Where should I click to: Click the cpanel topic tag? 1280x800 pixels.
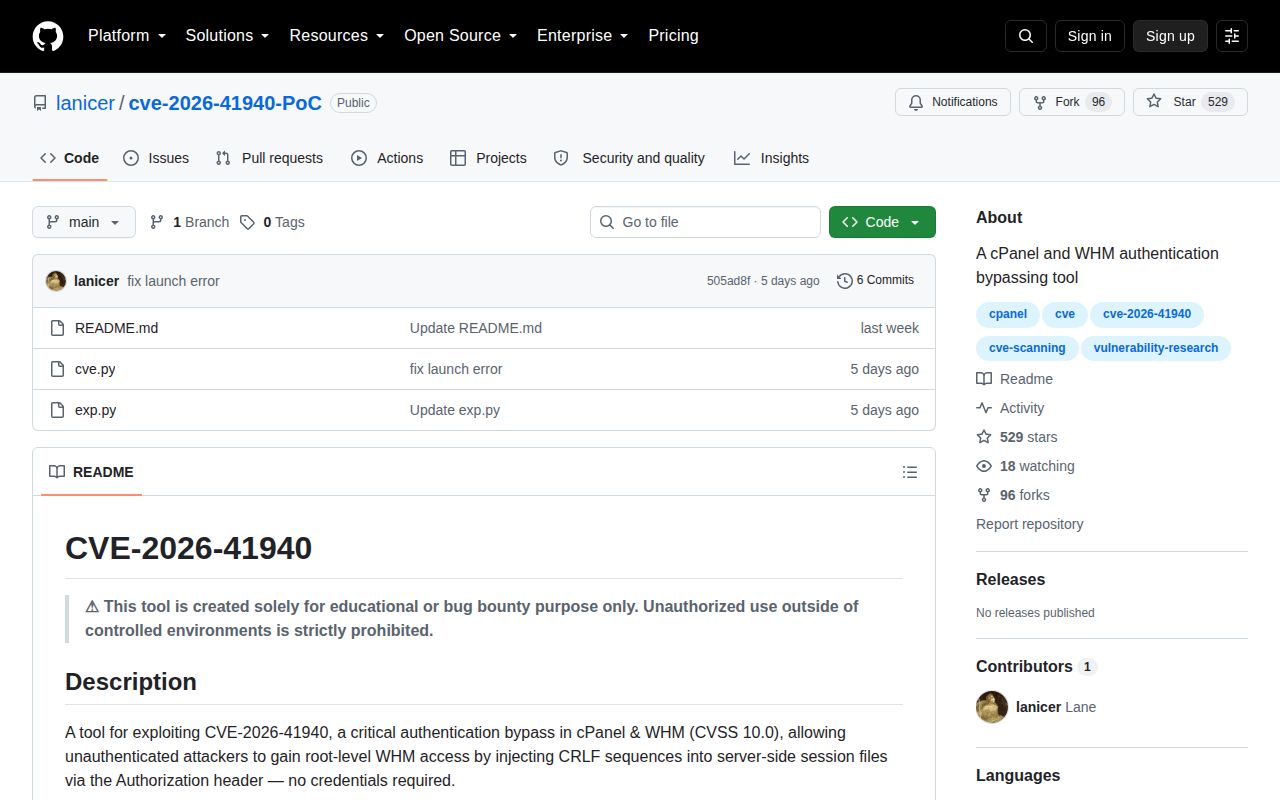pos(1008,314)
